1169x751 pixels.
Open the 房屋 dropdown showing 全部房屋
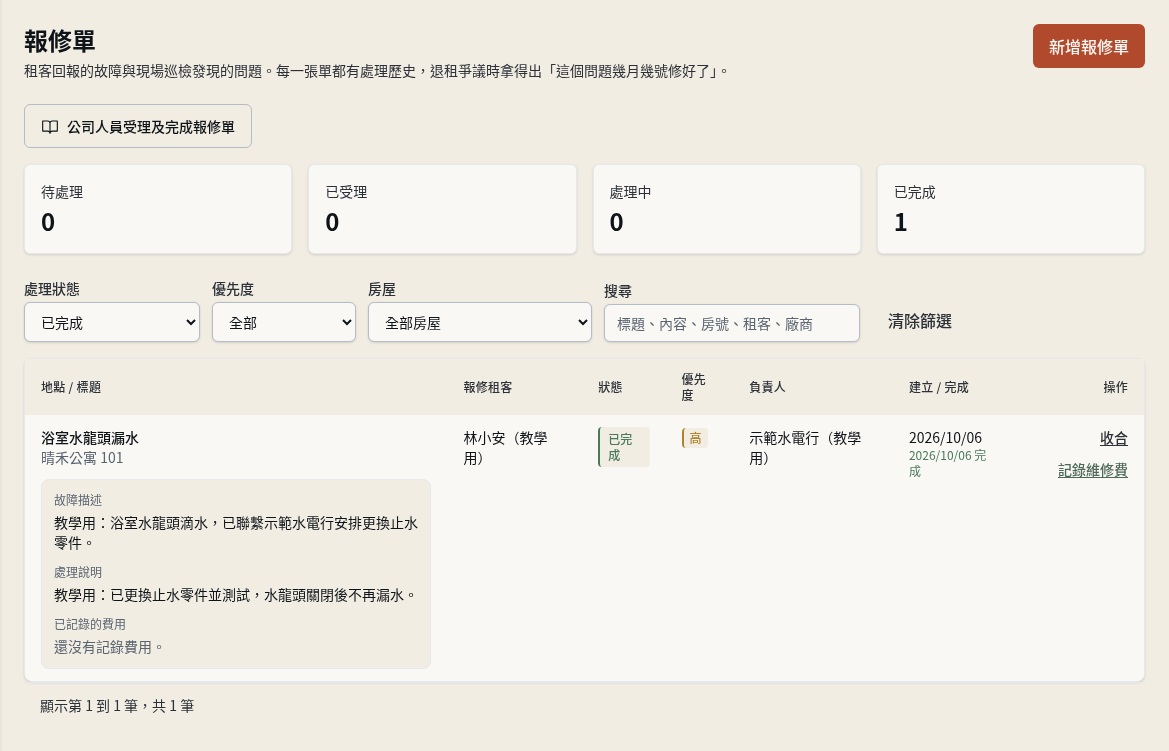click(479, 322)
